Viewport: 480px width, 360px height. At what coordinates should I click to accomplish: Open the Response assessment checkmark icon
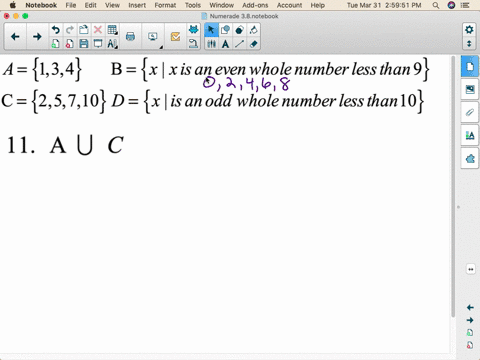[x=175, y=37]
